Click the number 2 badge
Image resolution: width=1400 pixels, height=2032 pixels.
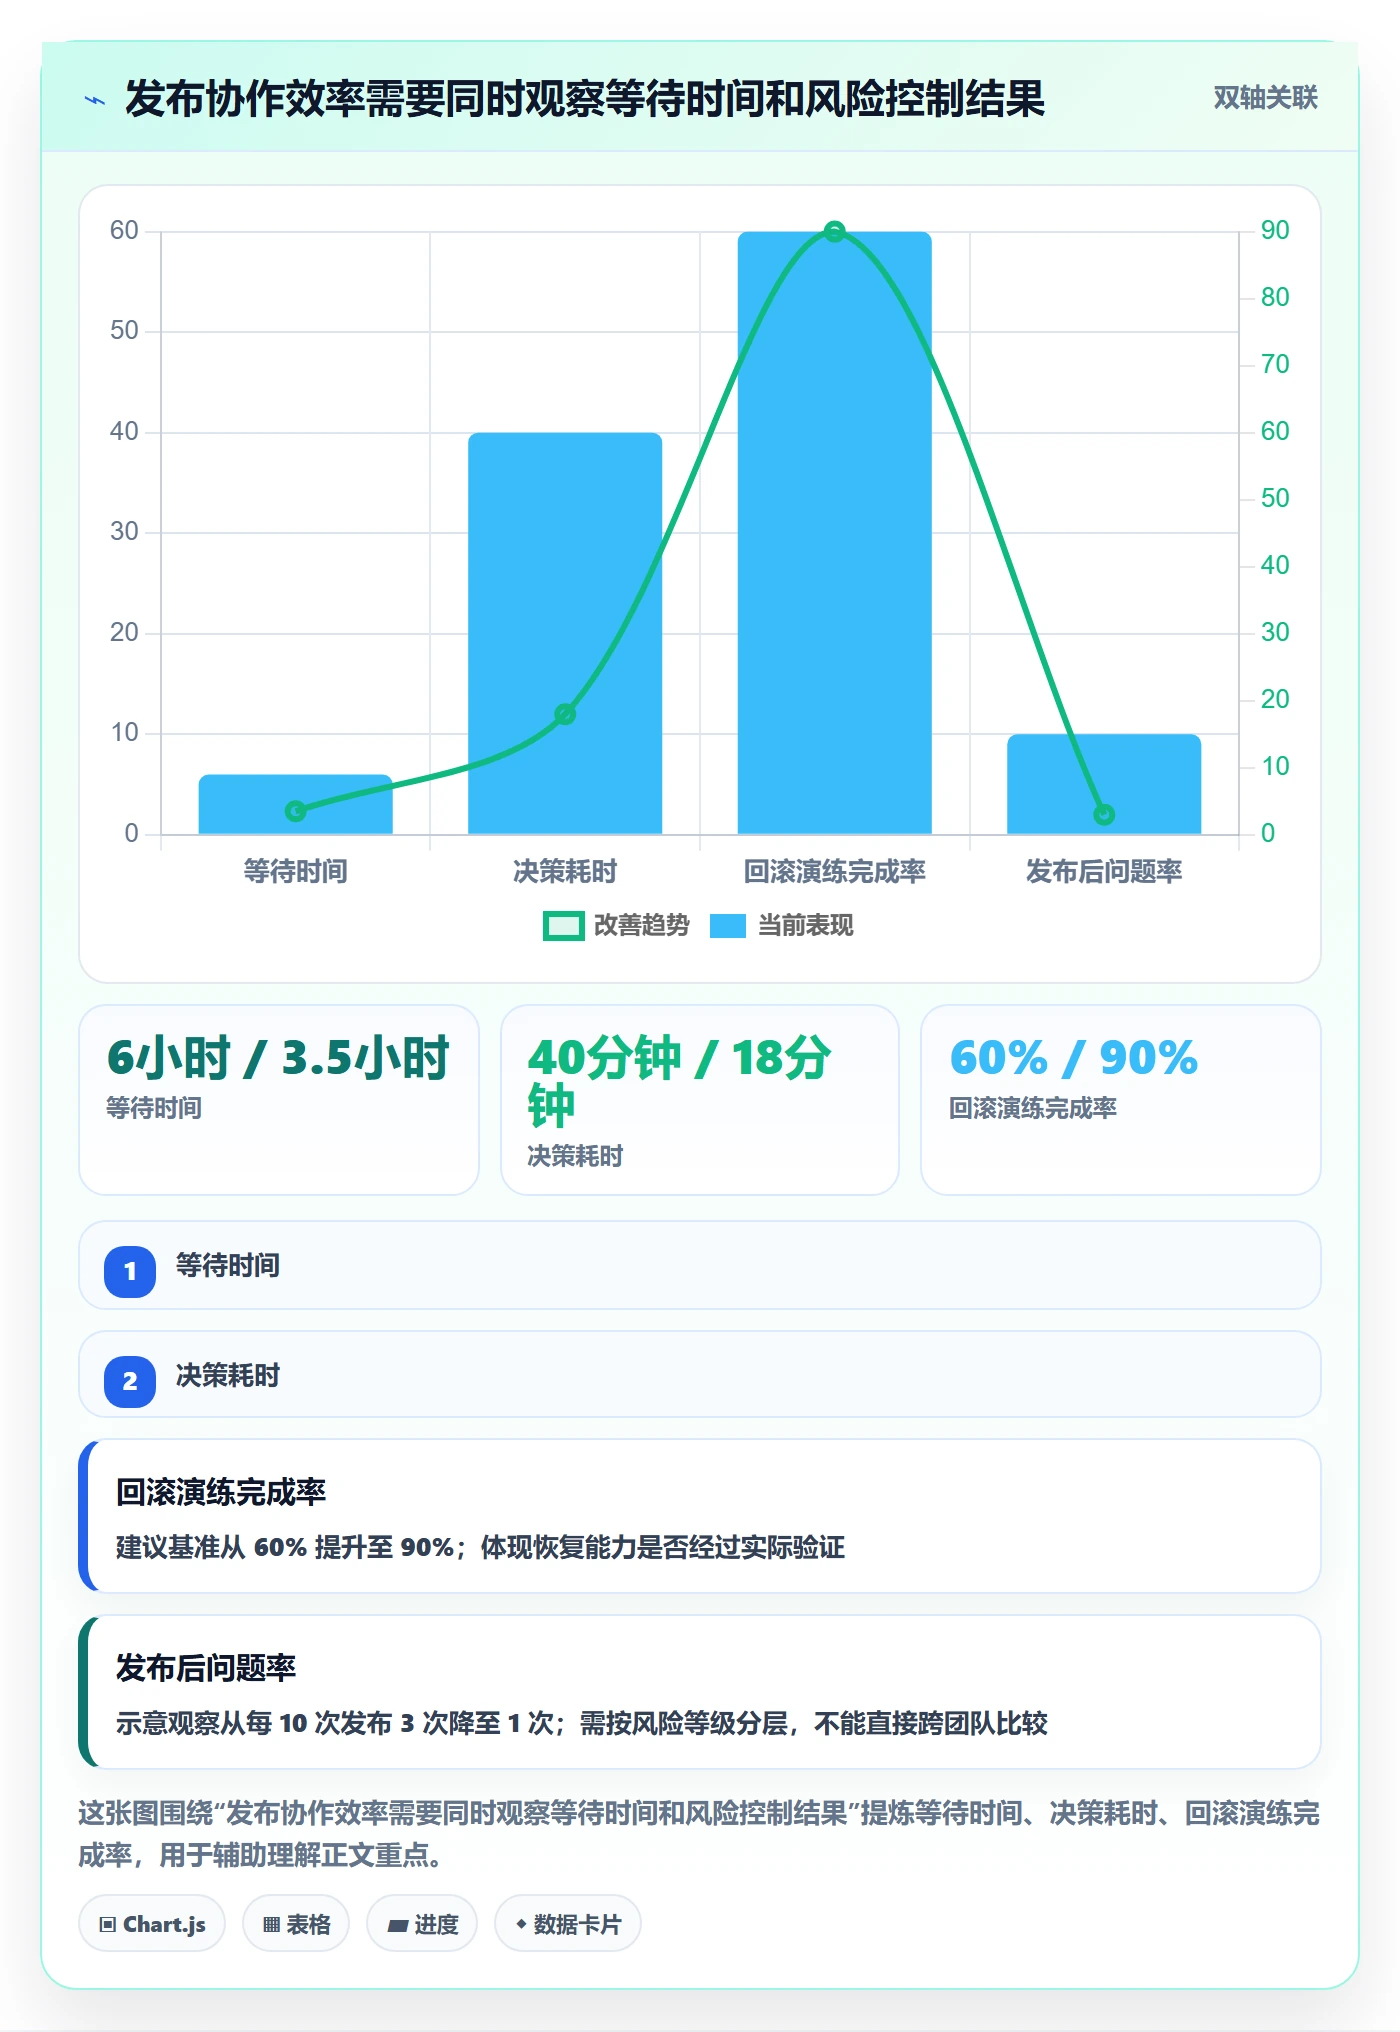pos(130,1381)
